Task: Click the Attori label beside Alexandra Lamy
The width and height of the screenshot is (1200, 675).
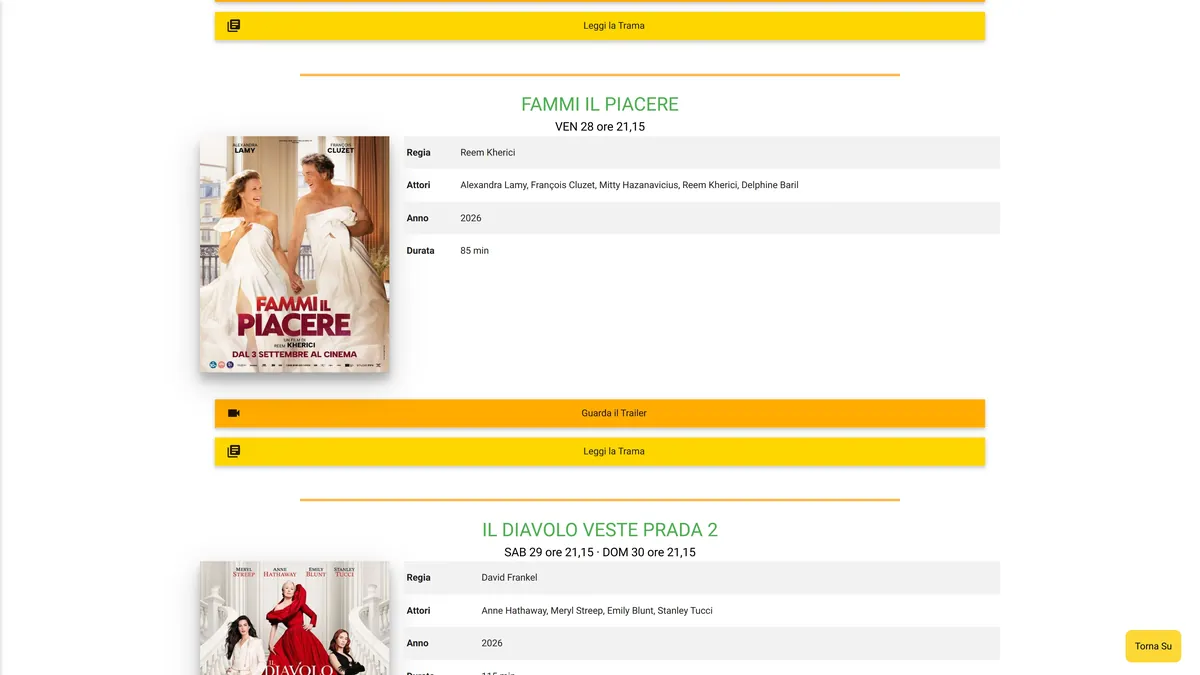Action: point(419,185)
